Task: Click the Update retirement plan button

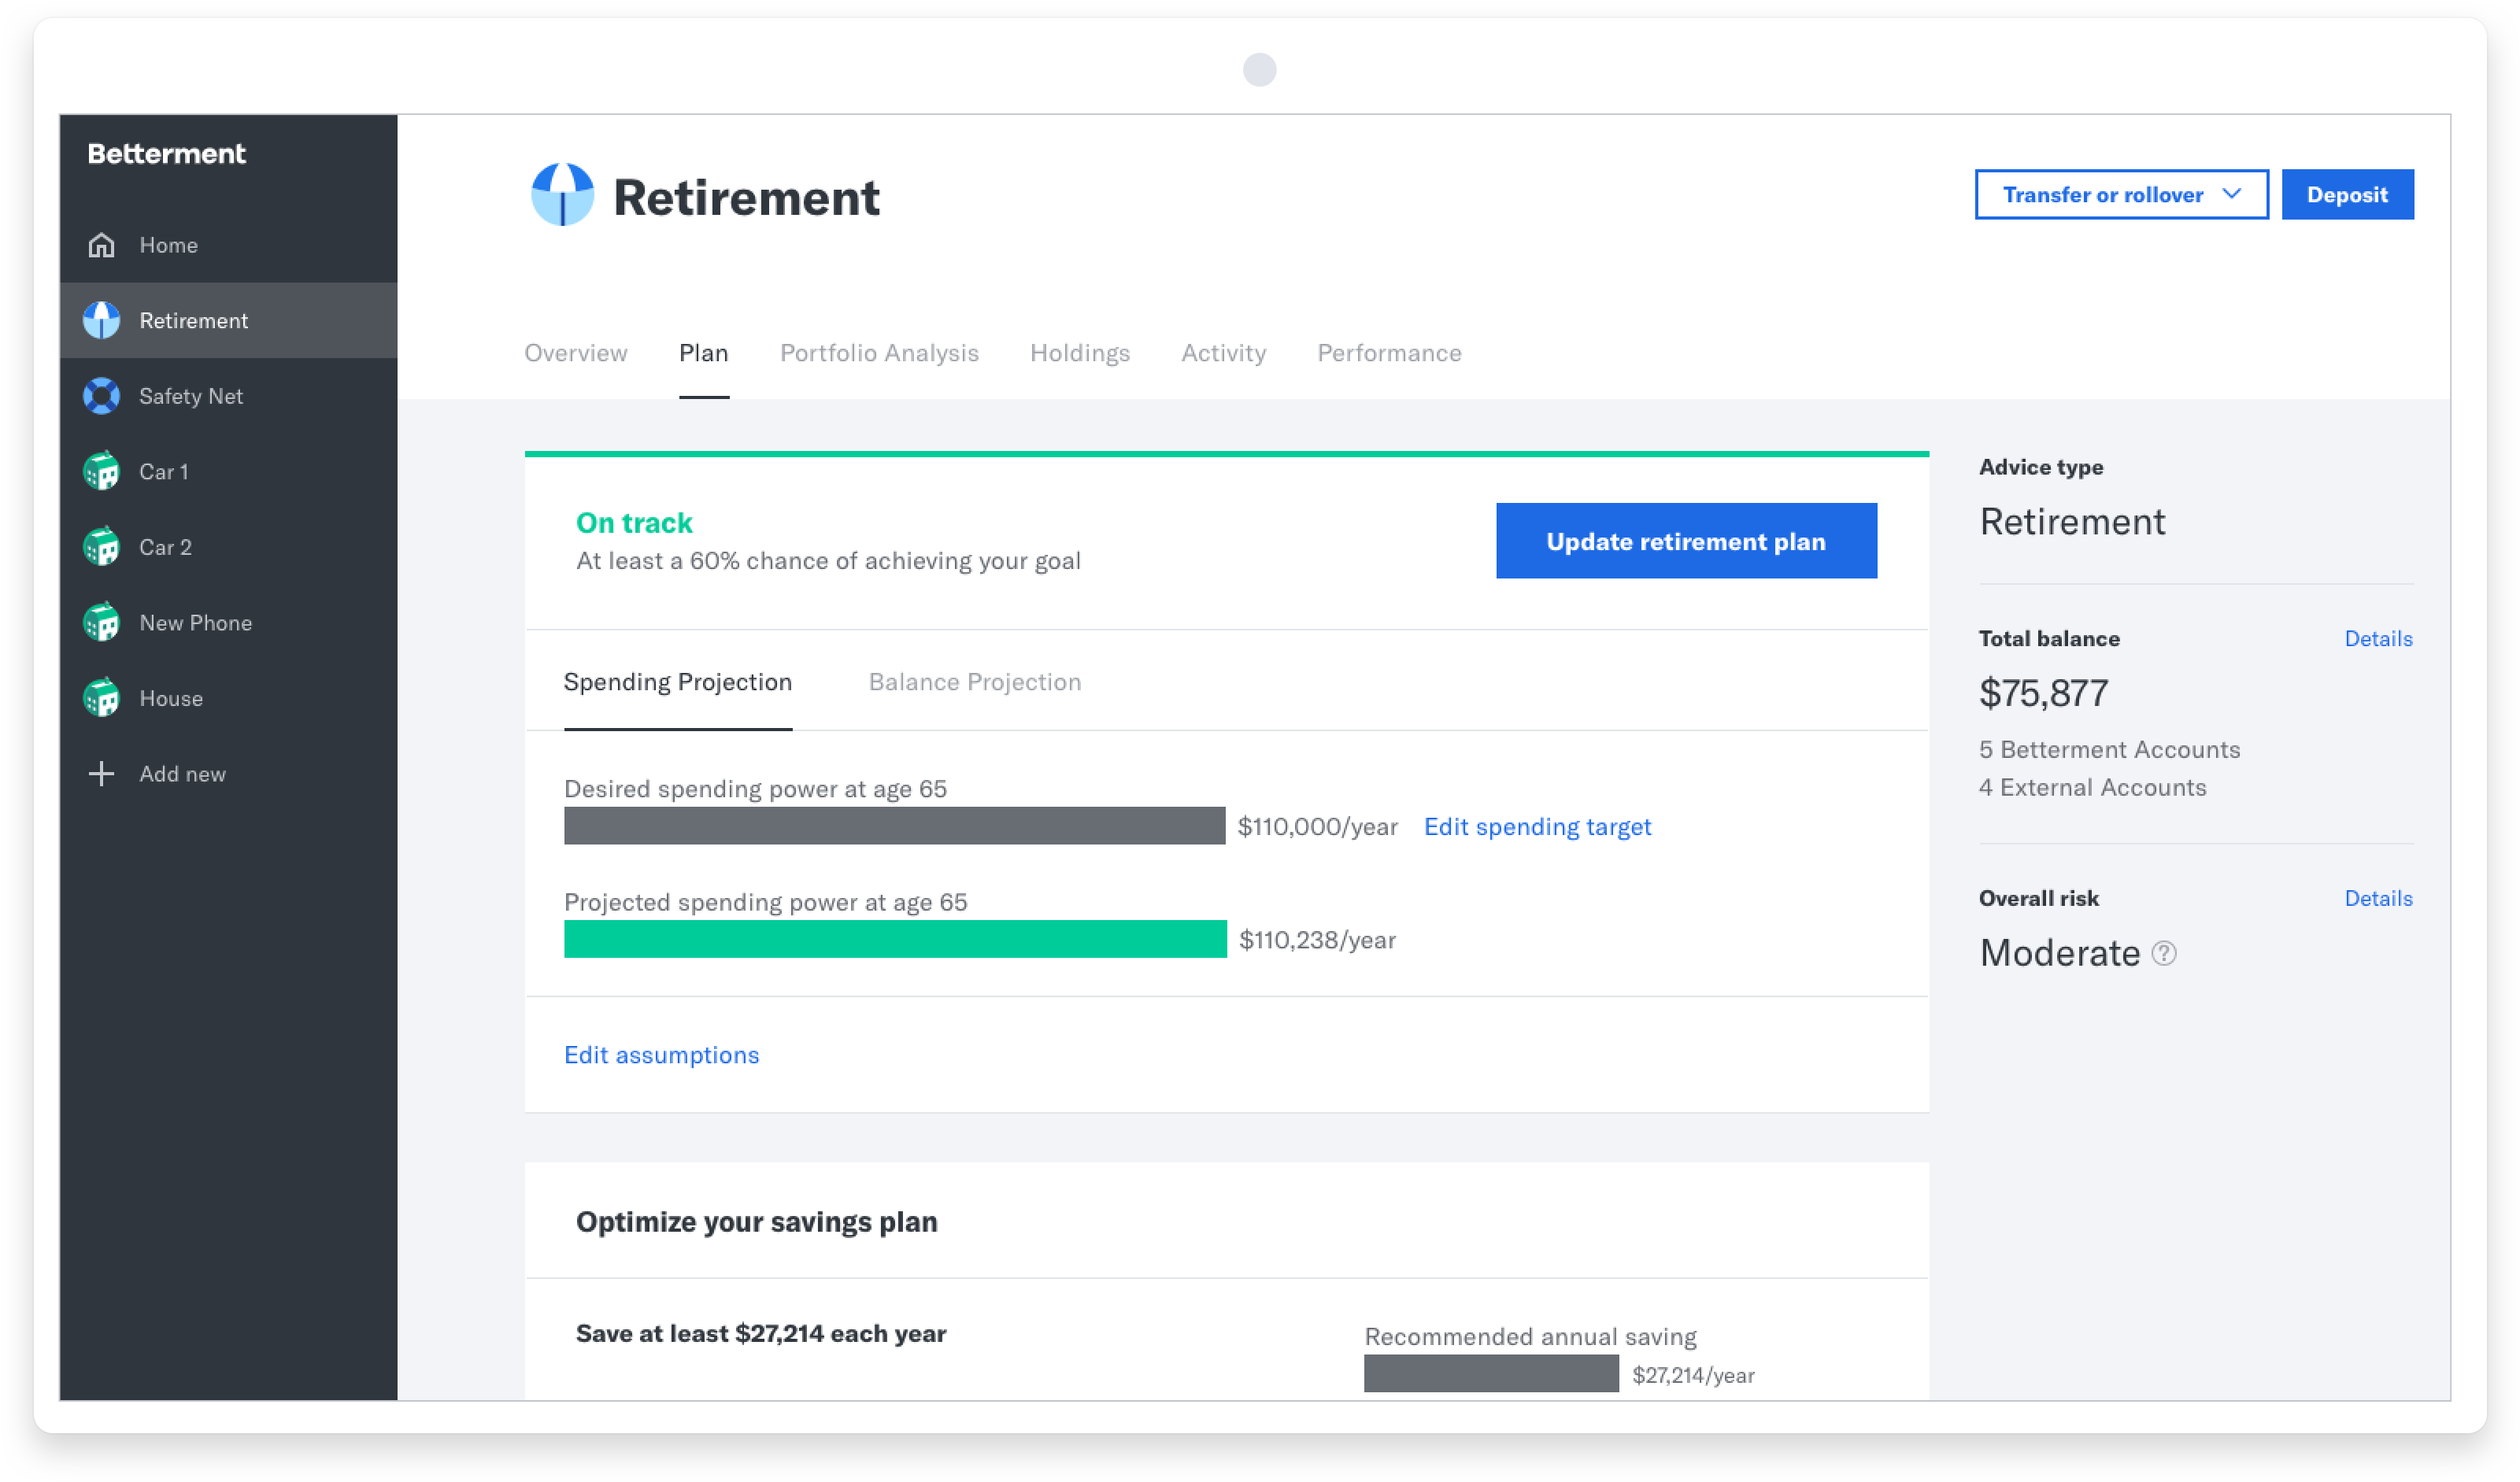Action: [1686, 541]
